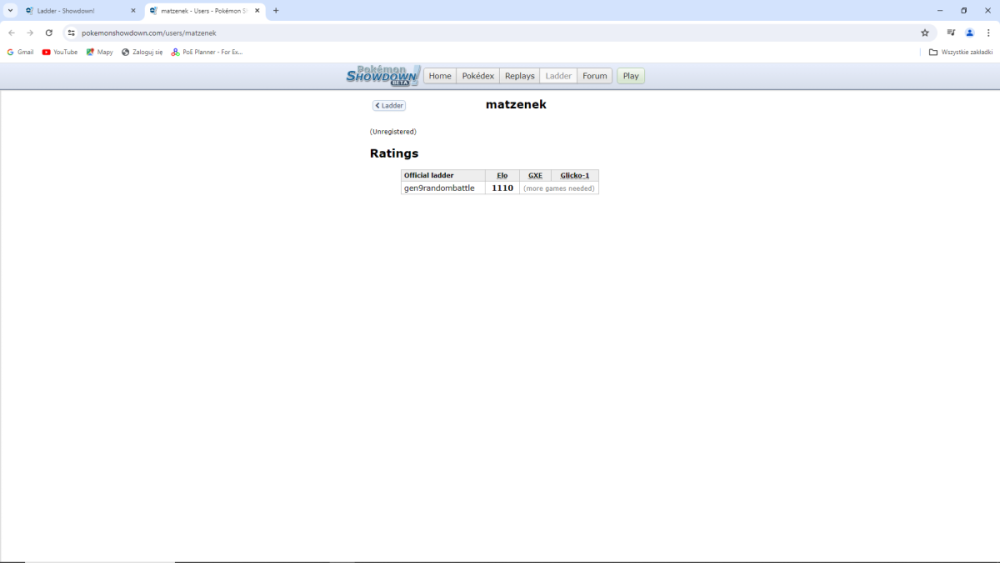Click the Pokémon Showdown logo

382,75
